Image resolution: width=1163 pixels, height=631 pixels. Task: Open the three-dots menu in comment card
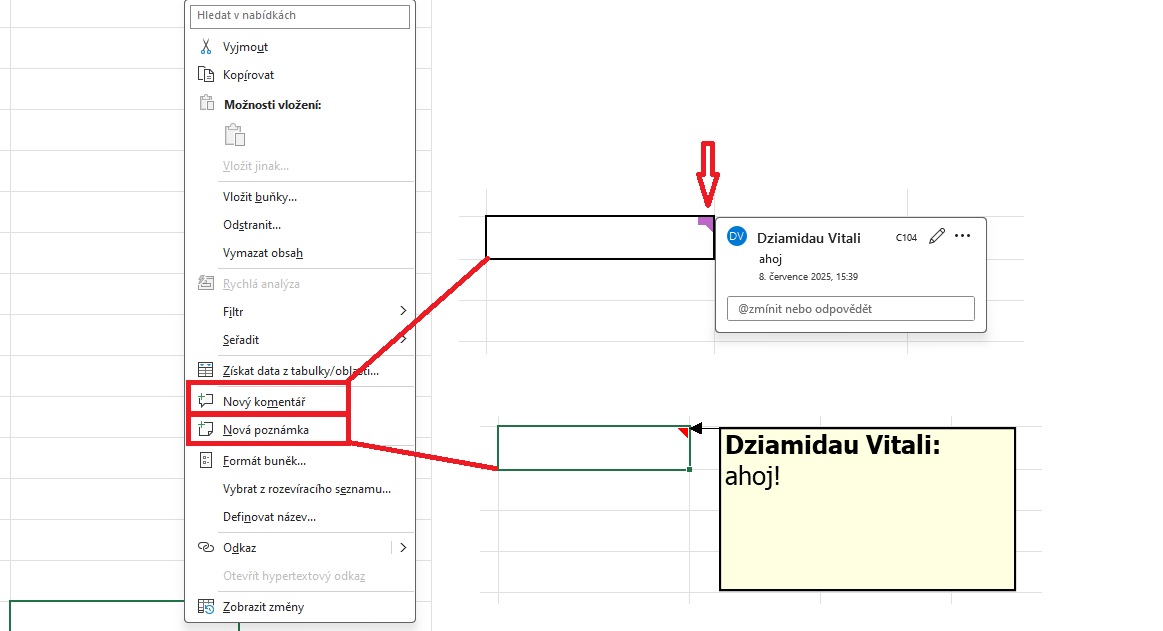(x=963, y=236)
